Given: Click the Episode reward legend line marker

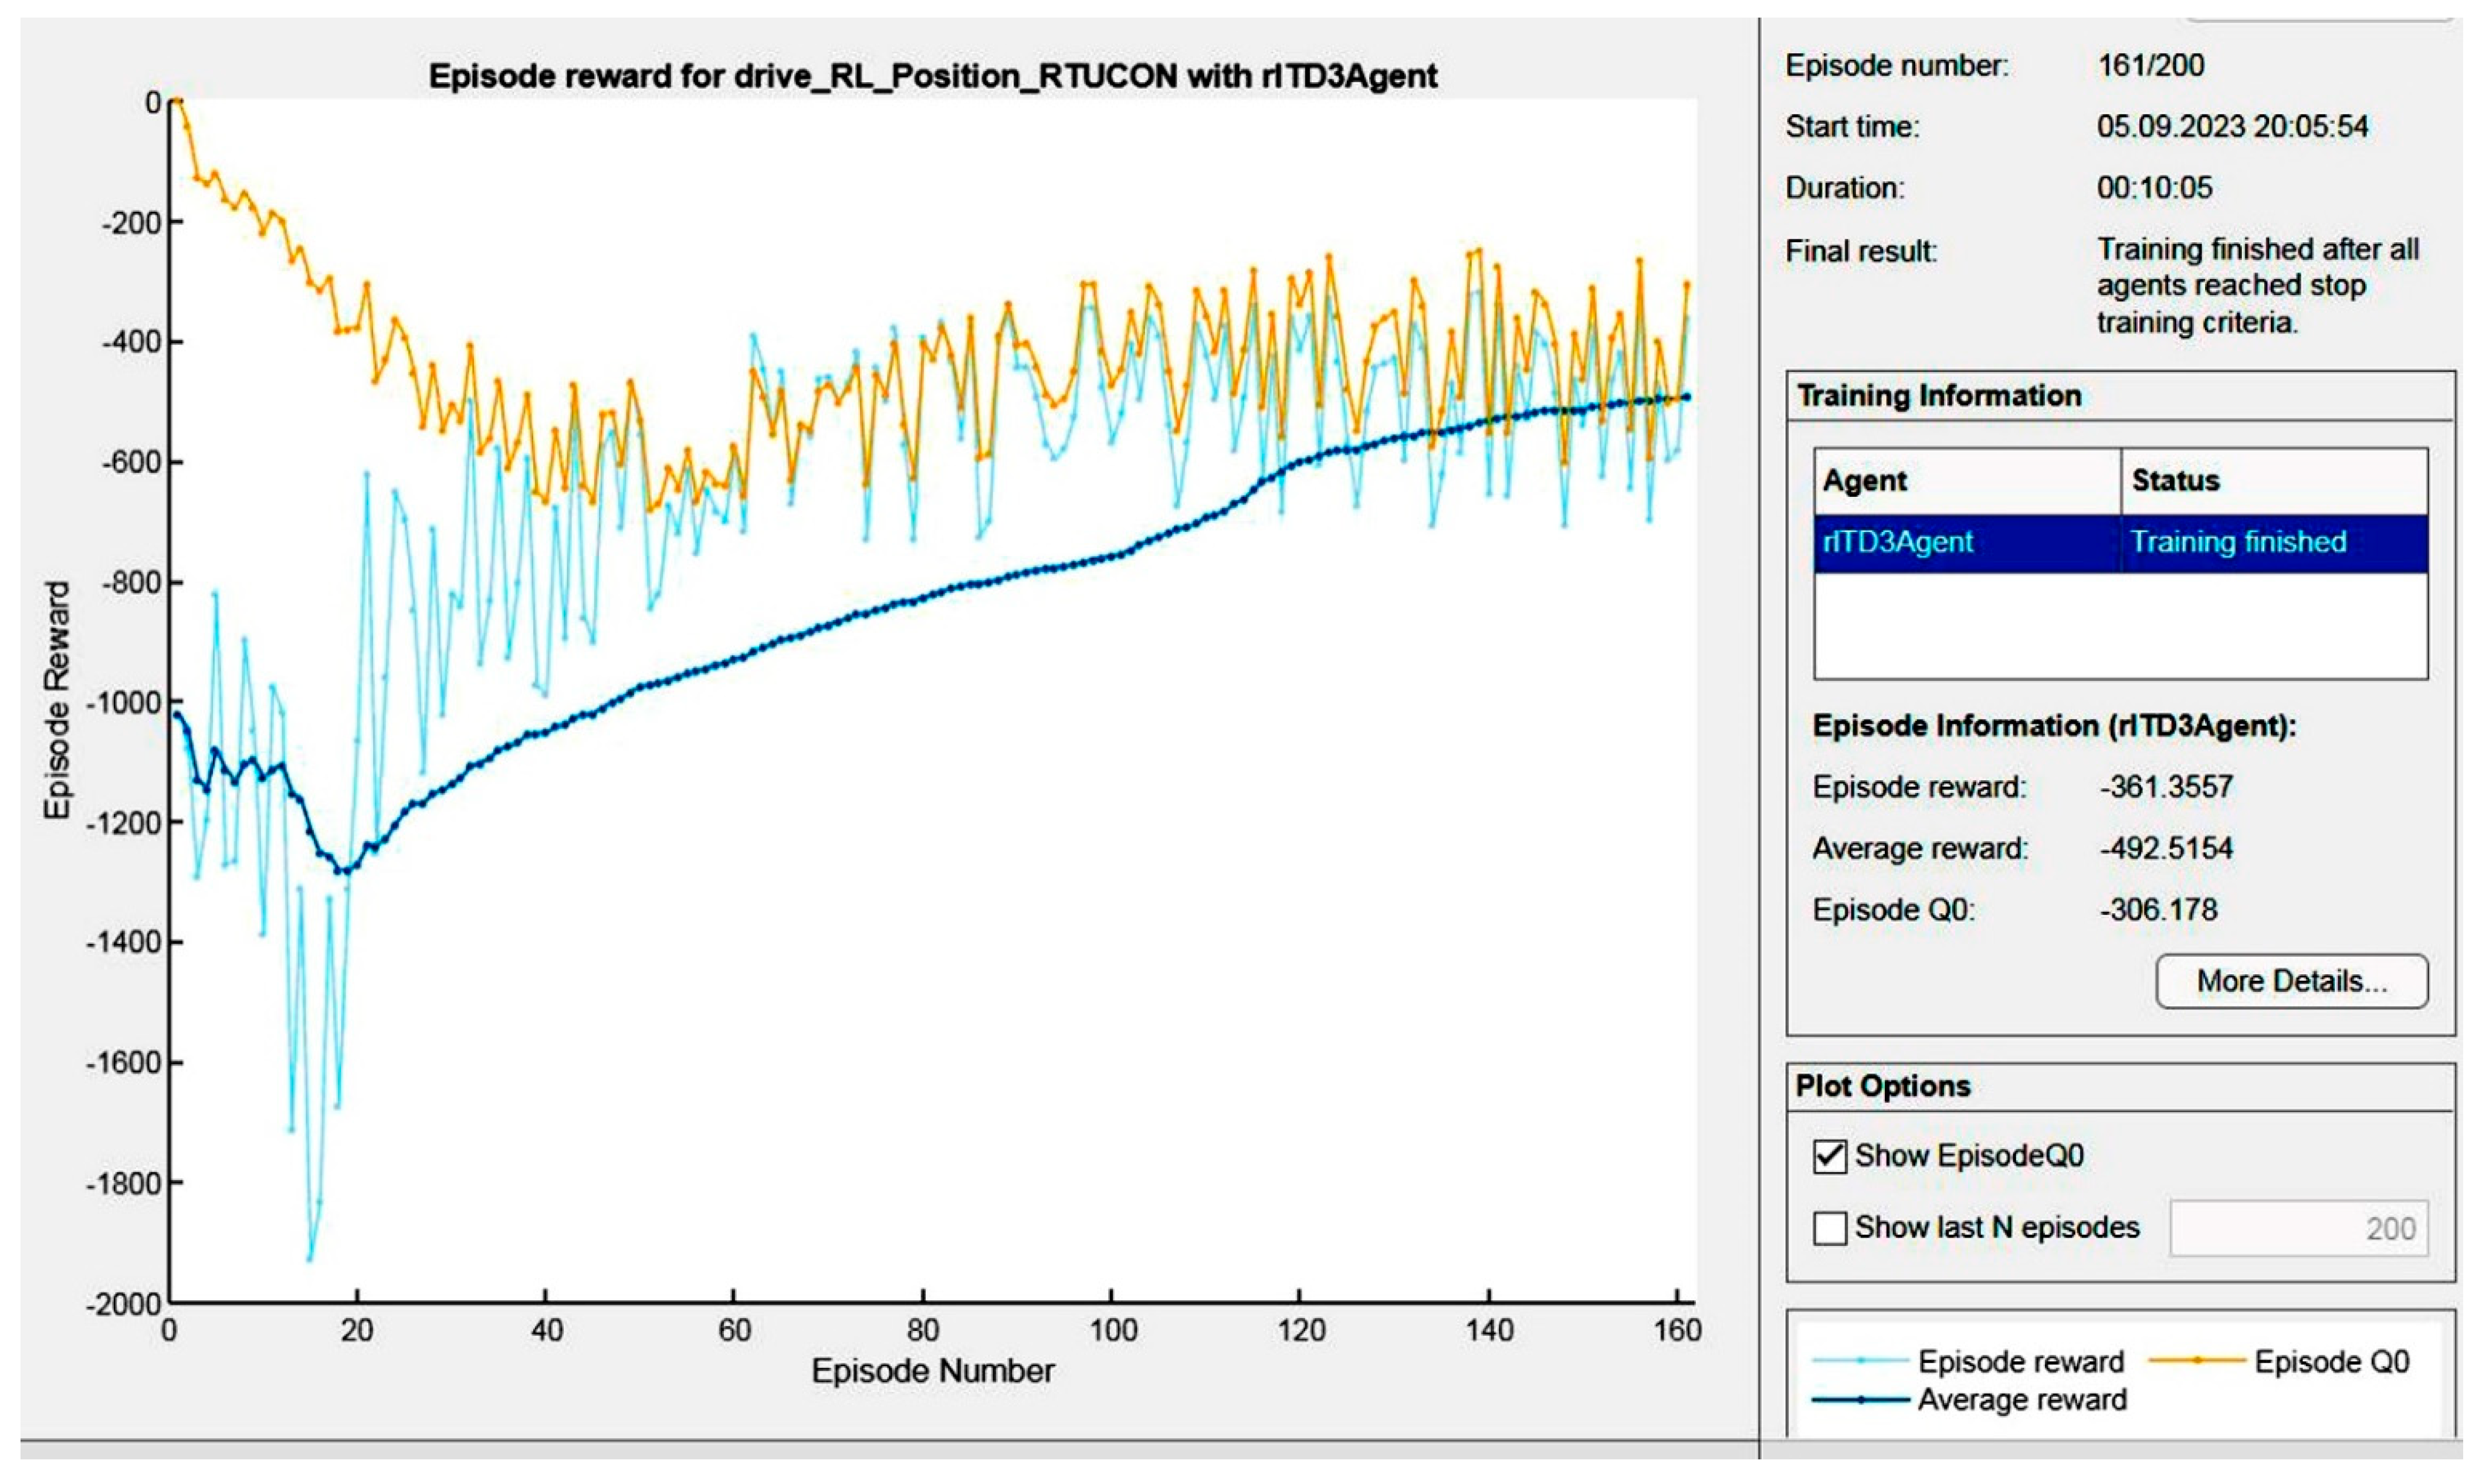Looking at the screenshot, I should click(1860, 1361).
